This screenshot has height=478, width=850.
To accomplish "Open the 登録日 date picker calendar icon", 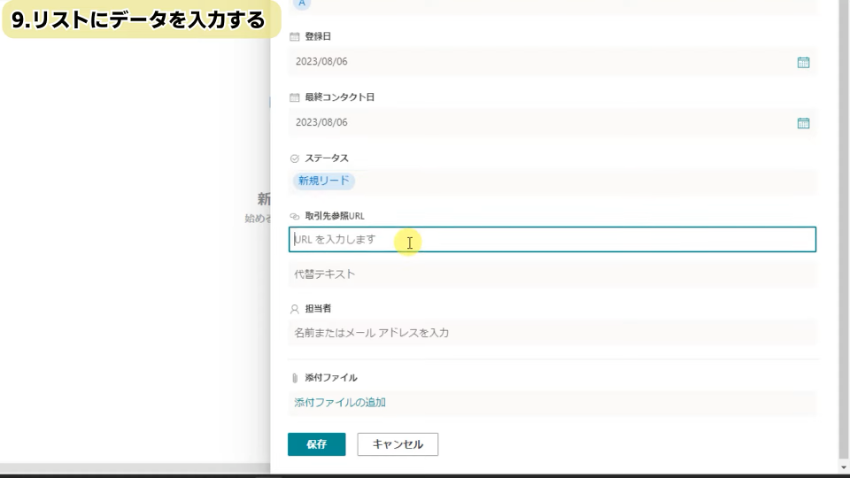I will click(803, 62).
